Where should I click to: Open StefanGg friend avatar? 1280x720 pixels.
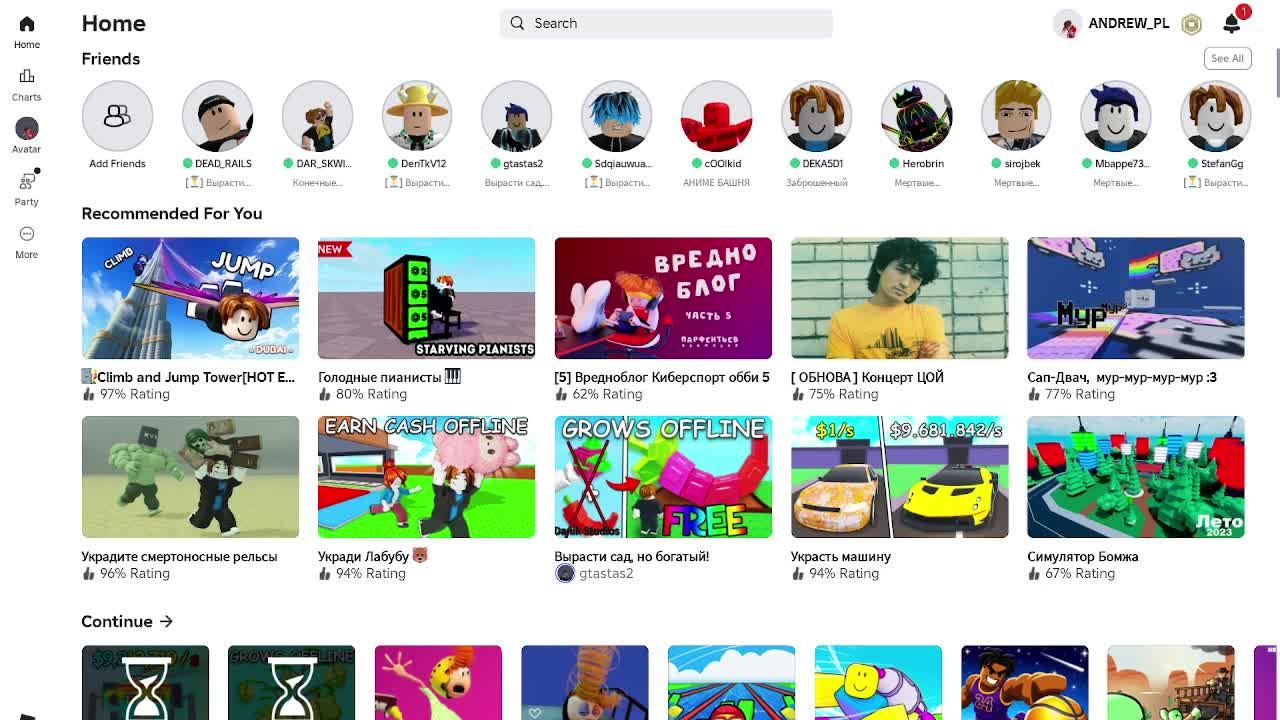[1216, 116]
